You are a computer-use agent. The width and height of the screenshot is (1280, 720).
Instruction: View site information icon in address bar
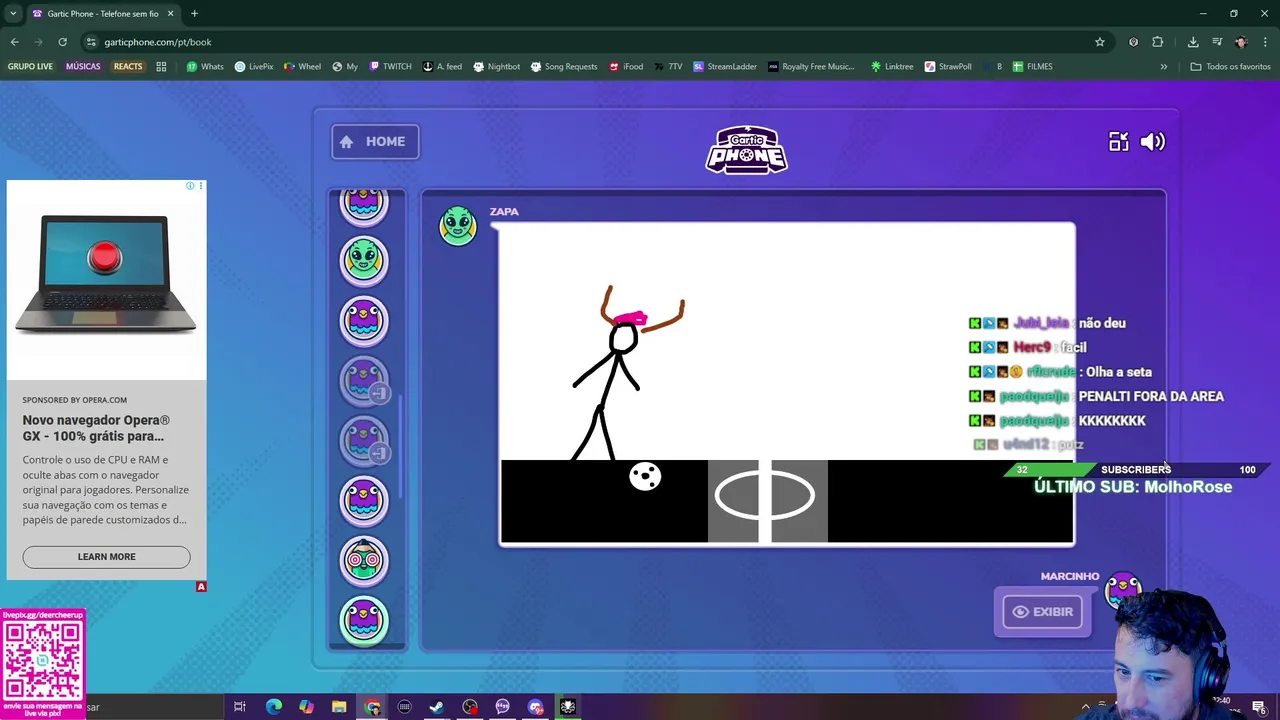coord(92,42)
